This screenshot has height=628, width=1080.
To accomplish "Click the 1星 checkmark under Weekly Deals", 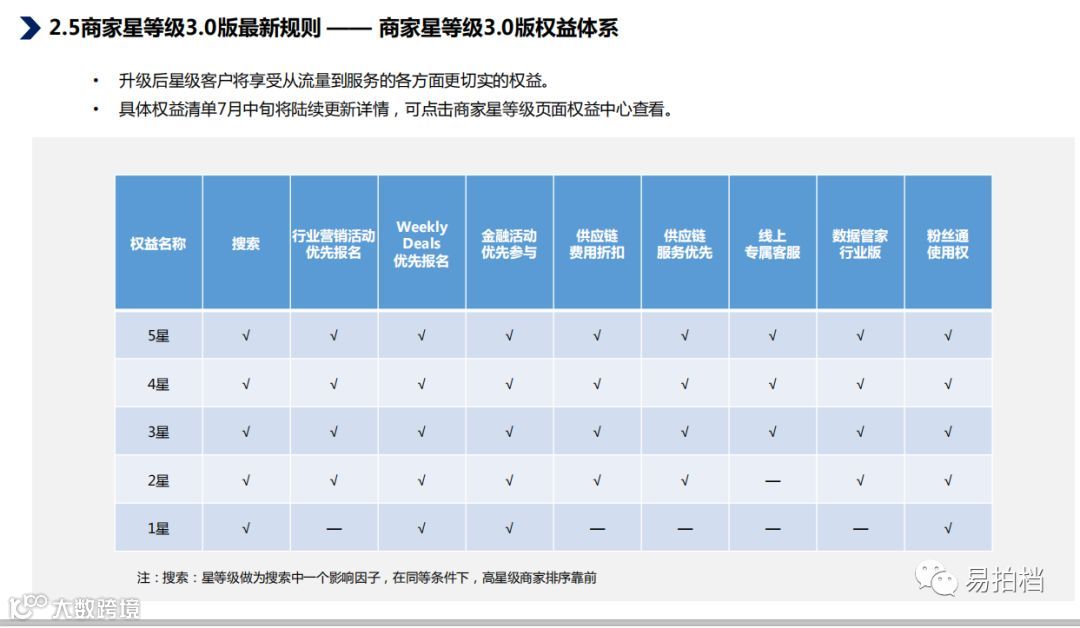I will pyautogui.click(x=422, y=528).
